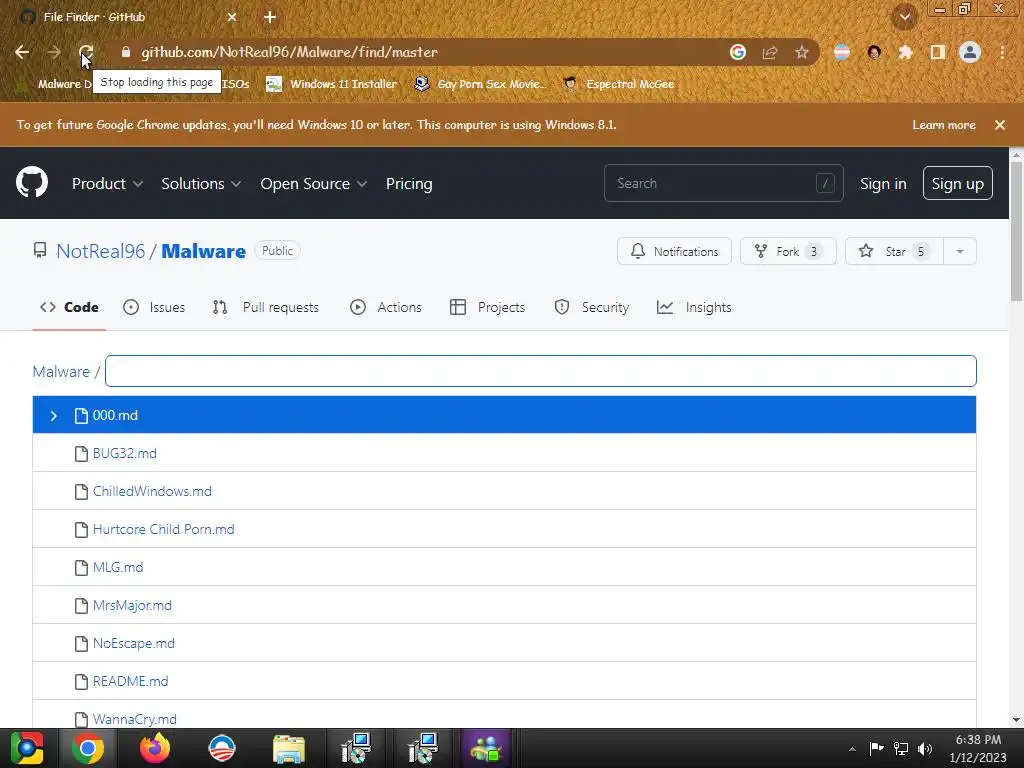The height and width of the screenshot is (768, 1024).
Task: Click the Chrome taskbar icon
Action: (x=88, y=748)
